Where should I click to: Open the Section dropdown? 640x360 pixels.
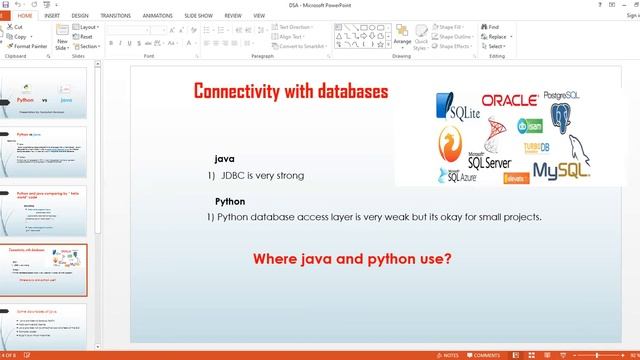(x=87, y=46)
